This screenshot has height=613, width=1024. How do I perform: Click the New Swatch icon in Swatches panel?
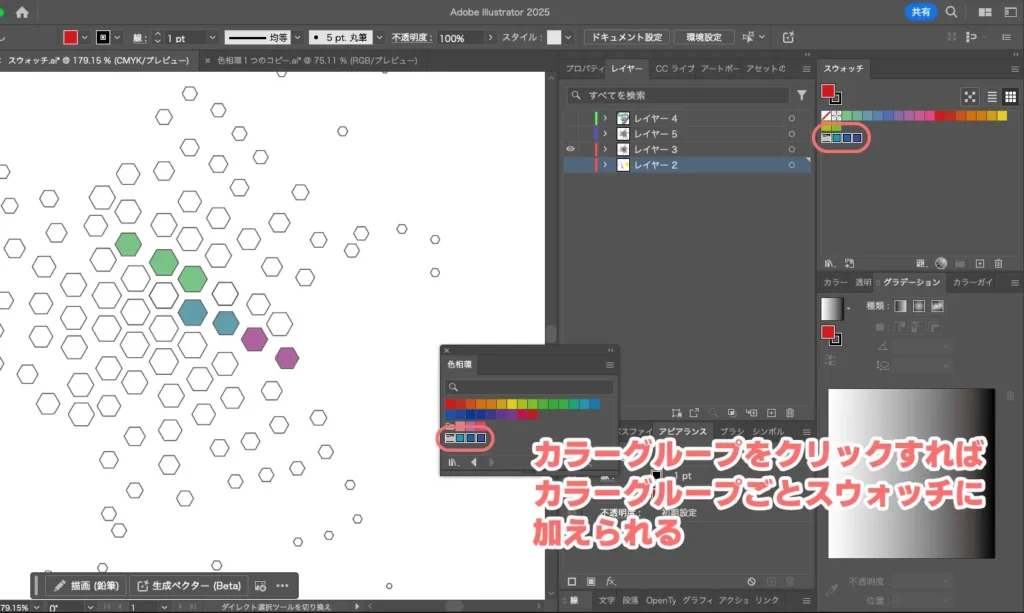pyautogui.click(x=981, y=263)
